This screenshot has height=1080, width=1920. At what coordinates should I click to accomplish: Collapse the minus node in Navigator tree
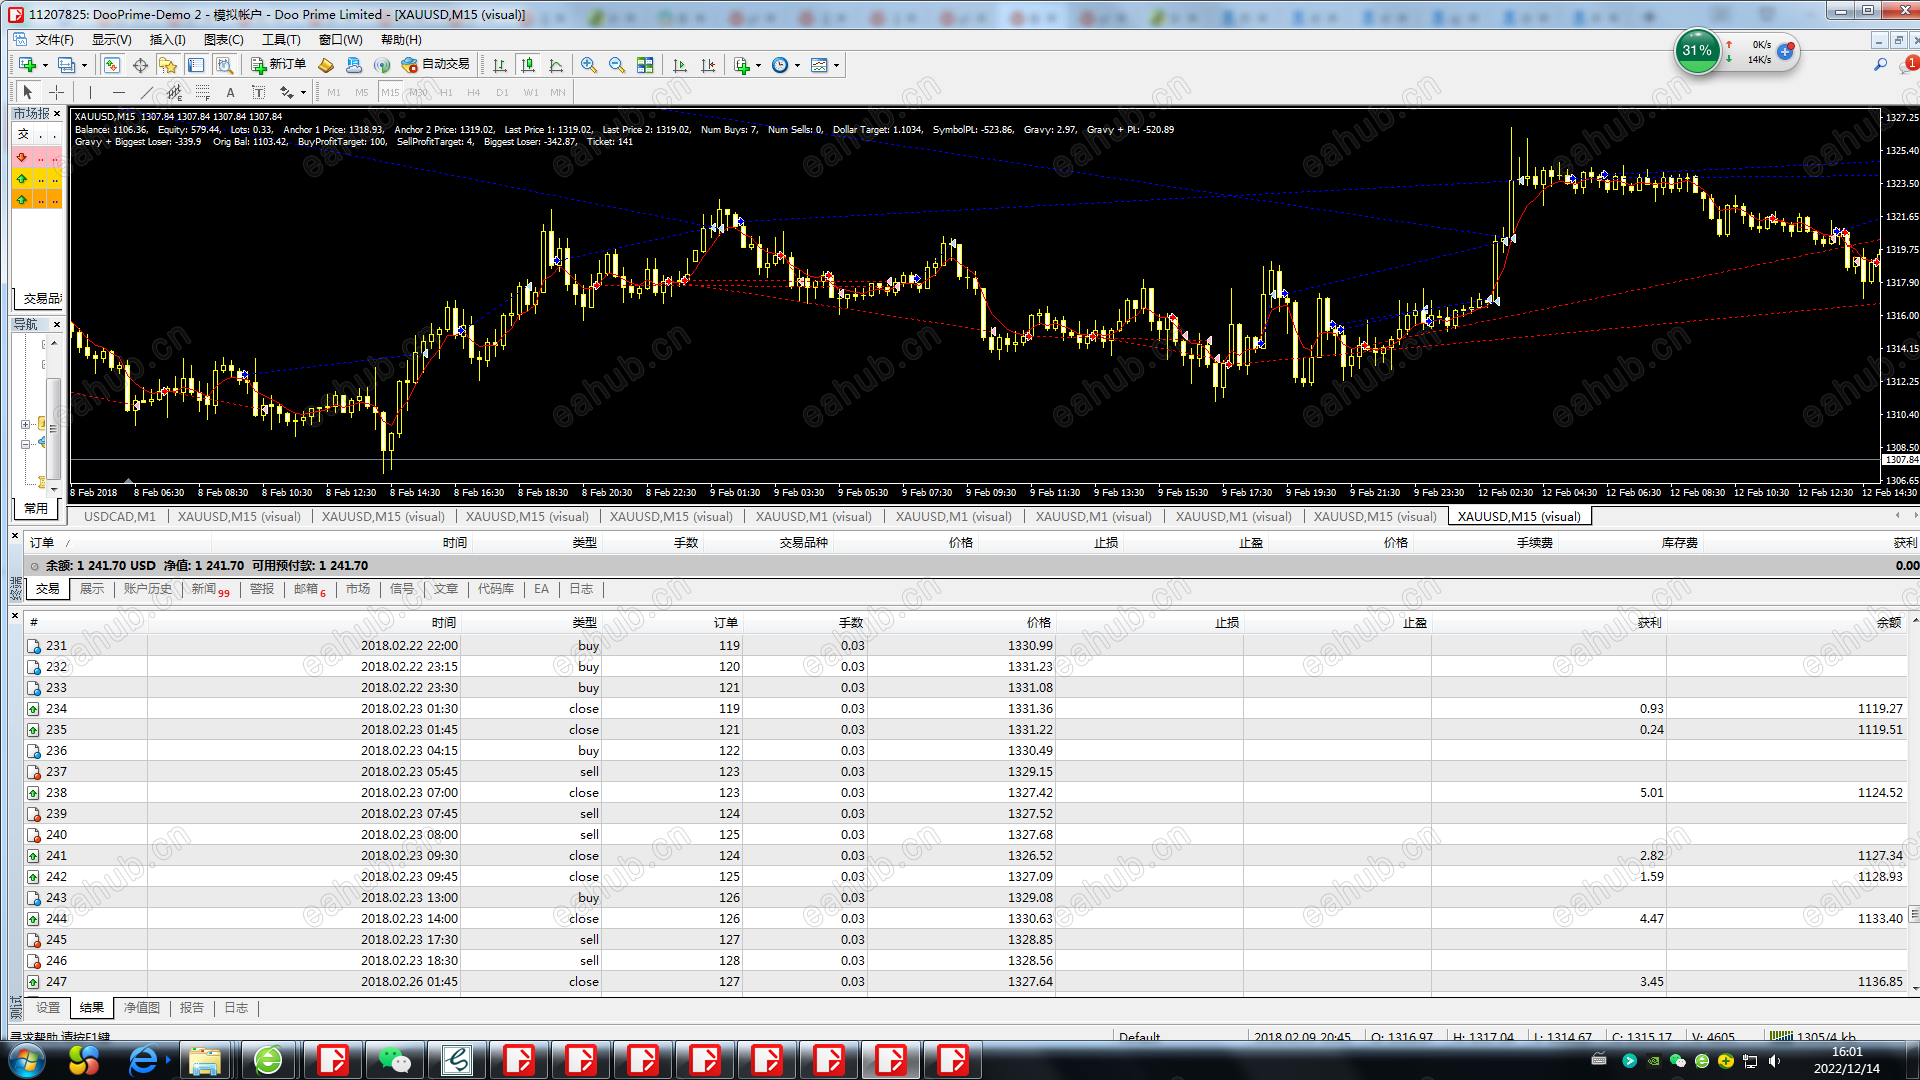[25, 444]
